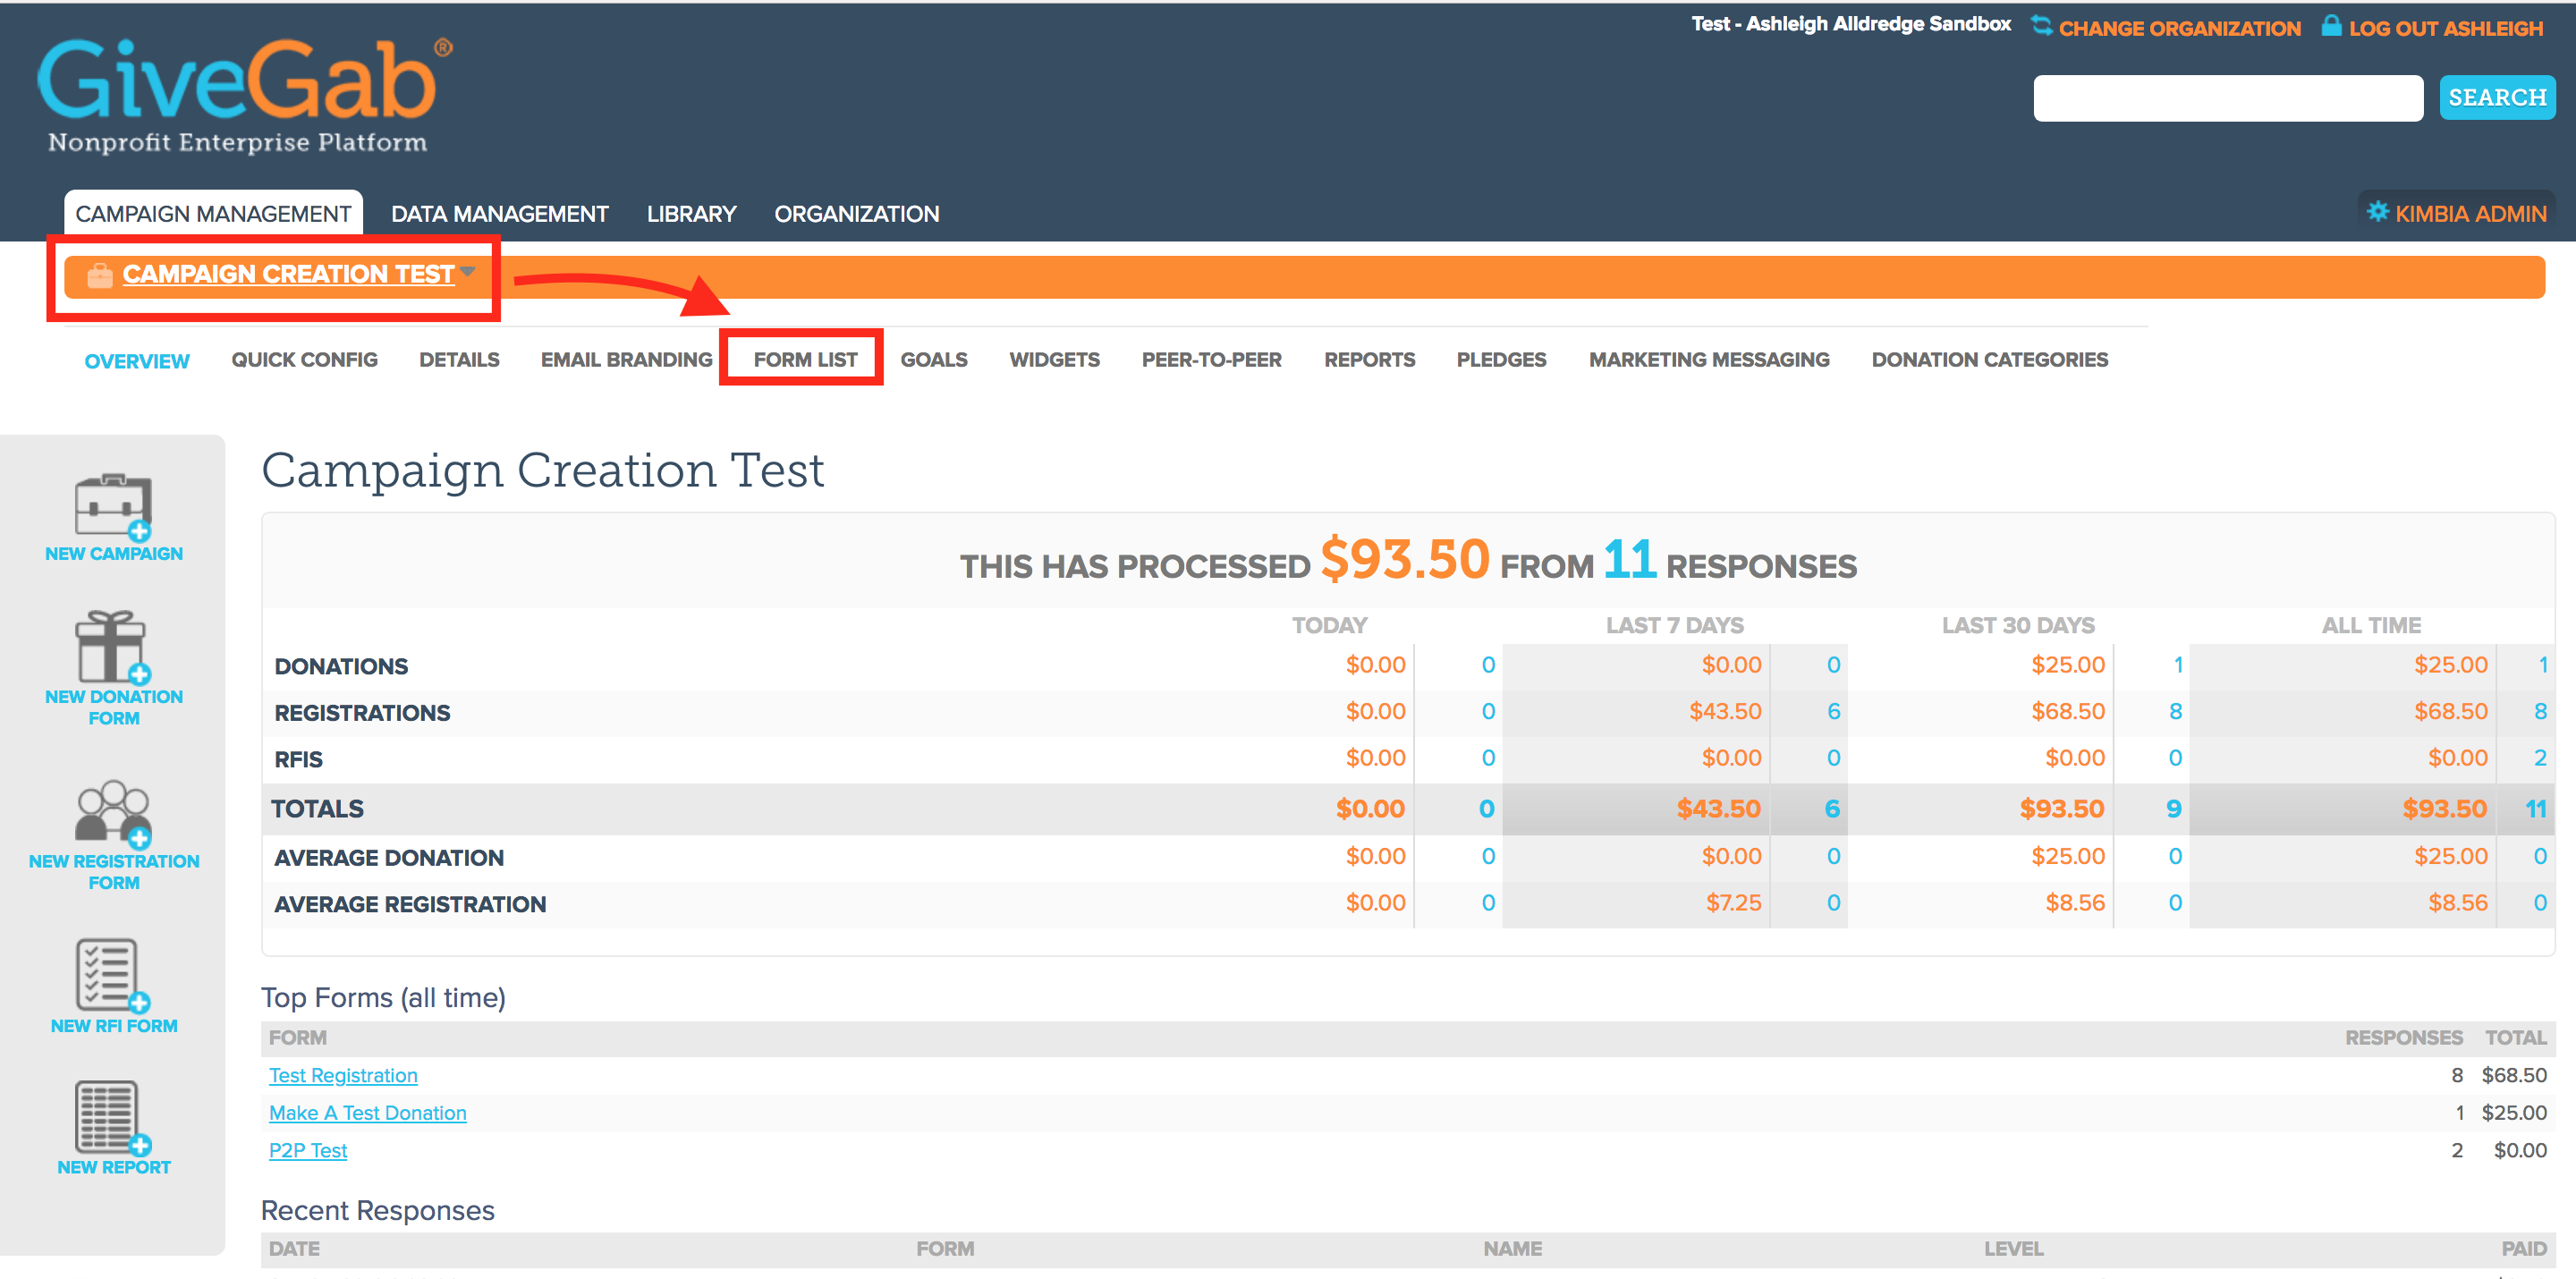Click the New Donation Form text label

point(113,707)
